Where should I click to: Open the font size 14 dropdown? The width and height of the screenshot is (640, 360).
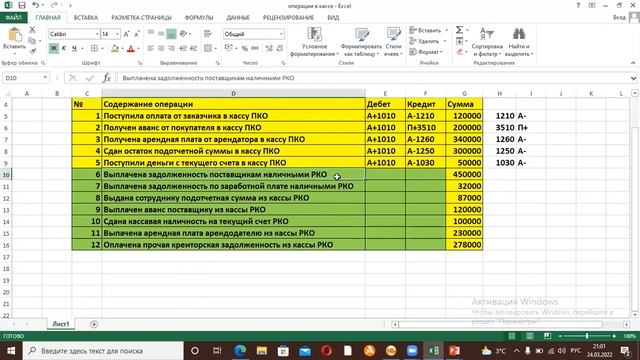[x=118, y=34]
